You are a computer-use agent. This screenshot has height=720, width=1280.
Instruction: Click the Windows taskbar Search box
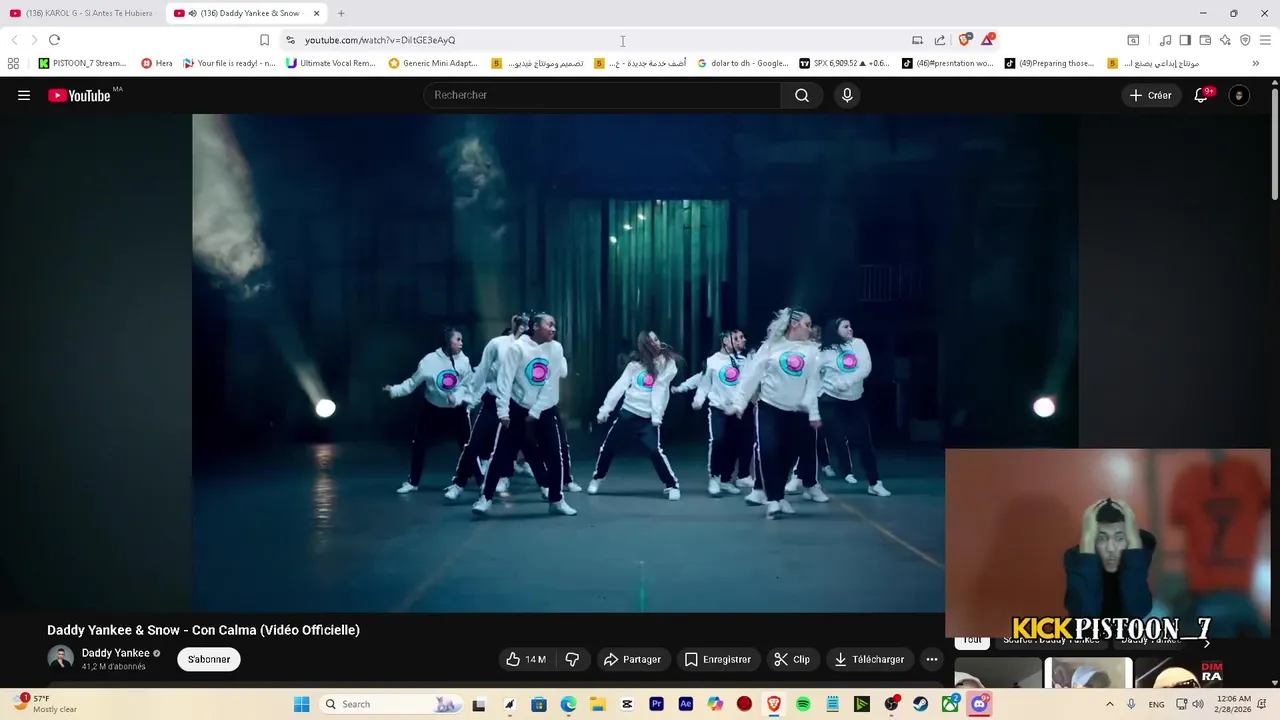[391, 704]
